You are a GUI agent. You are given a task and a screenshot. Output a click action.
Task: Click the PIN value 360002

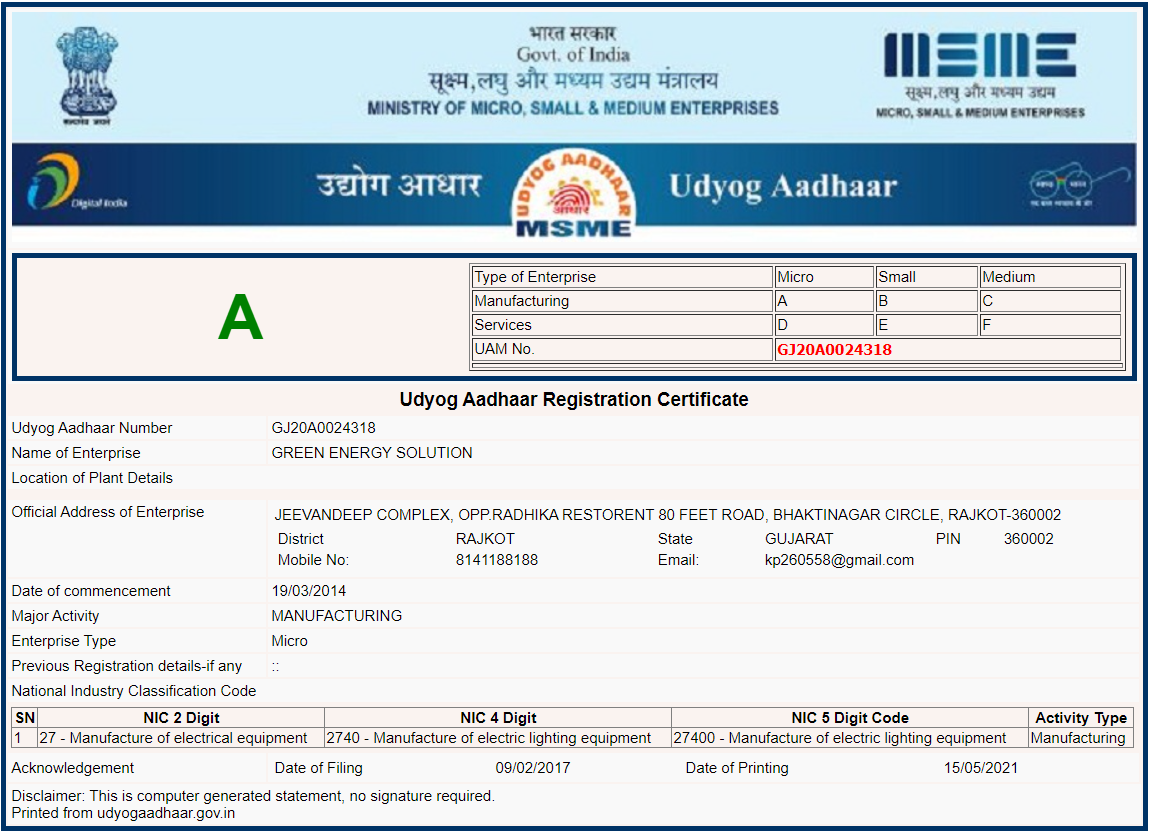(1028, 539)
